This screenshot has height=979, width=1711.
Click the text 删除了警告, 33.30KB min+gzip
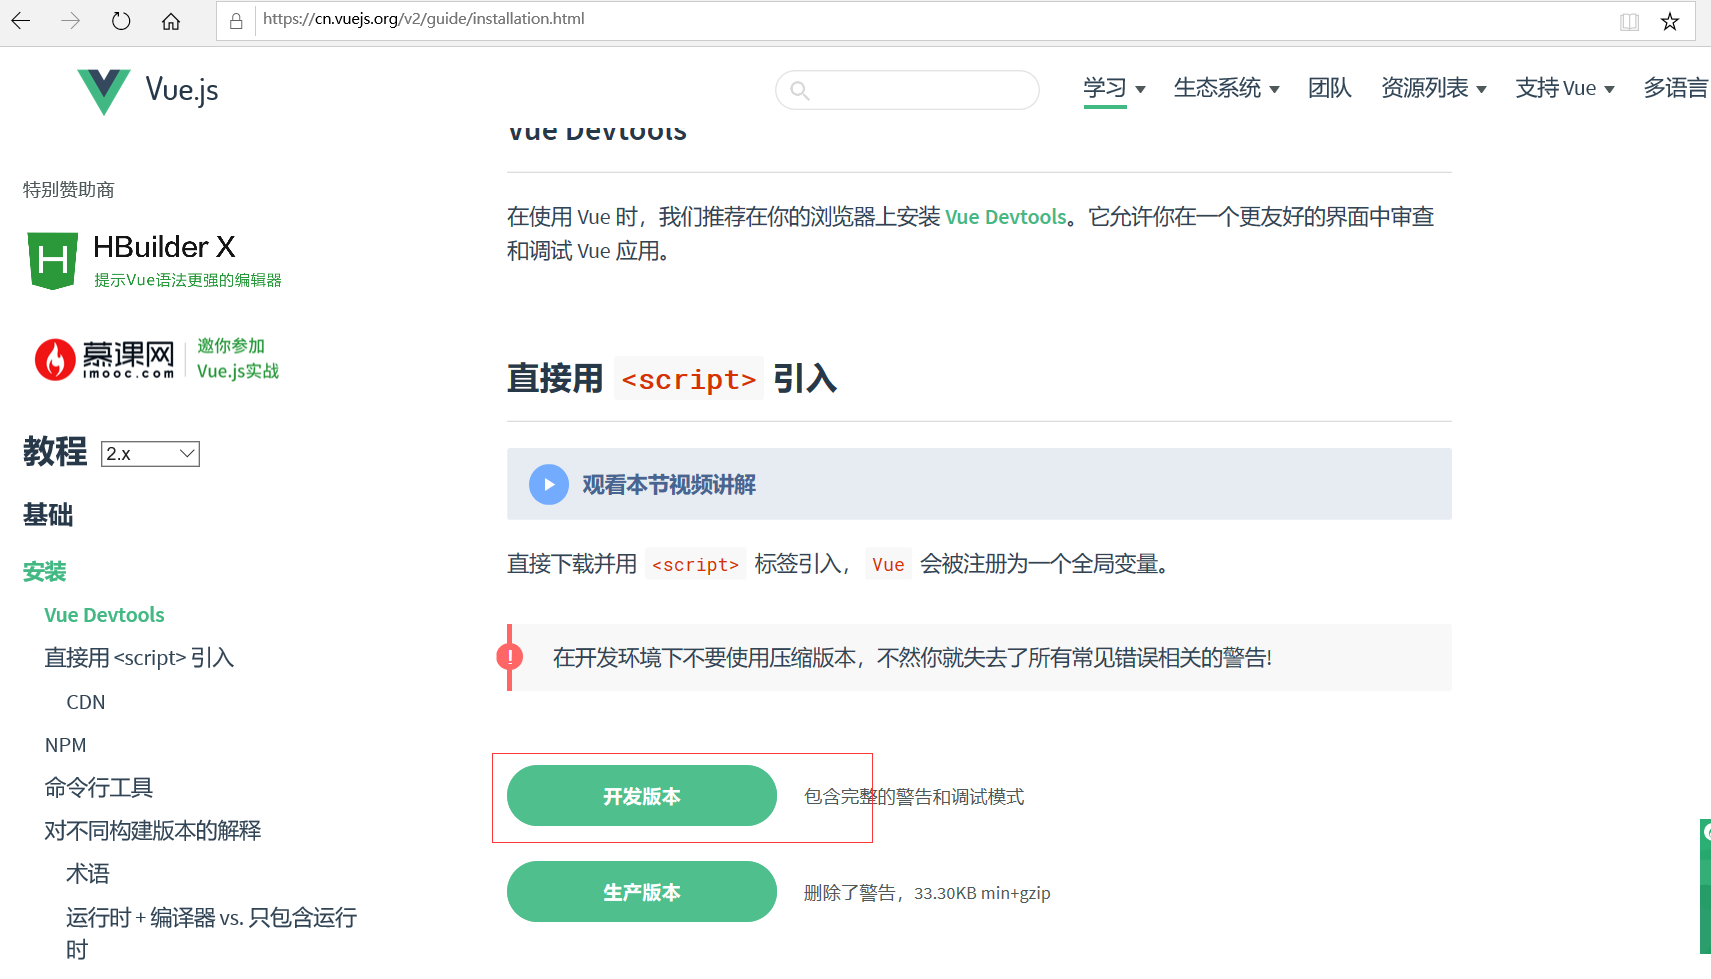coord(927,893)
